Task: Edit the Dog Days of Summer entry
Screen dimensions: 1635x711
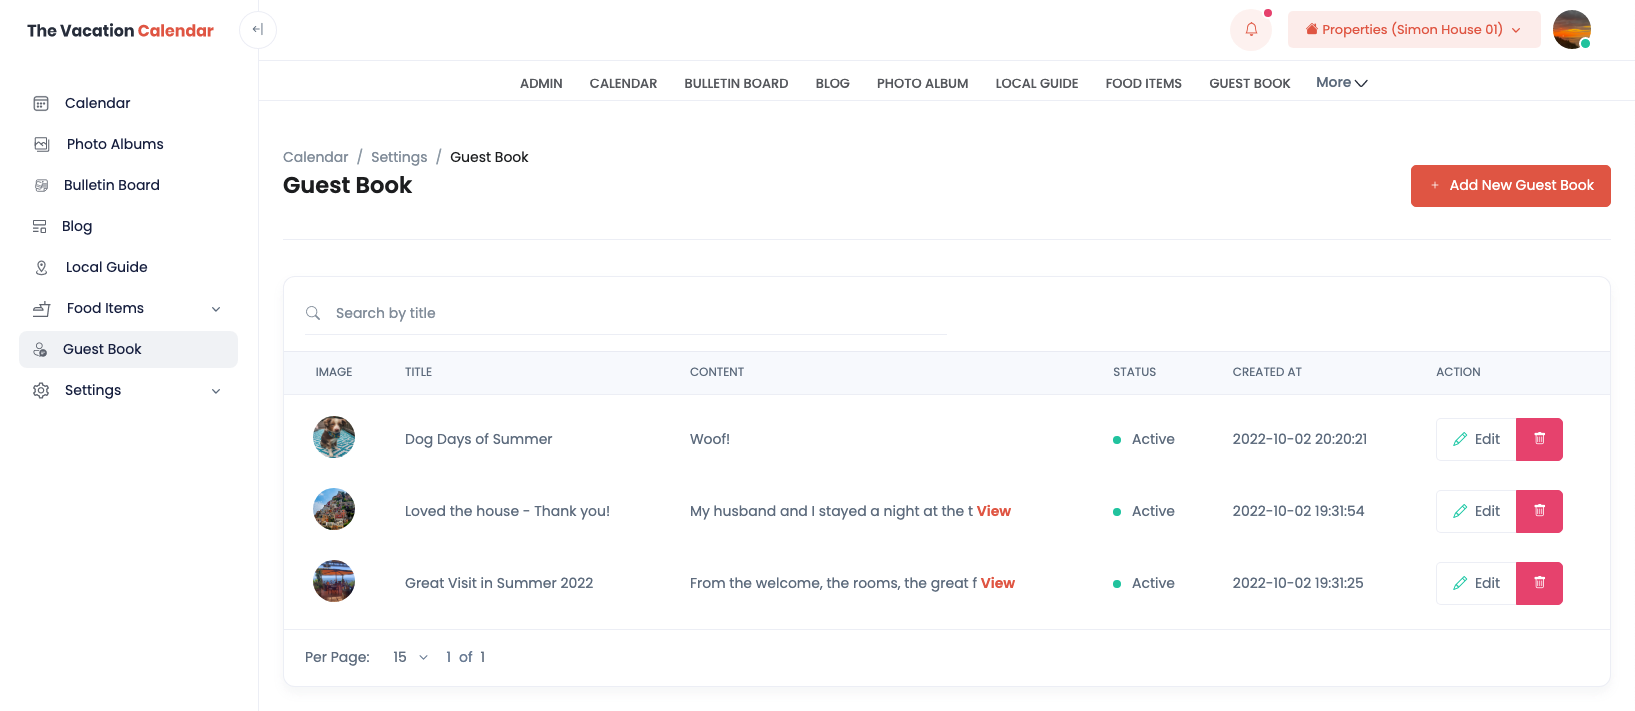Action: pos(1476,439)
